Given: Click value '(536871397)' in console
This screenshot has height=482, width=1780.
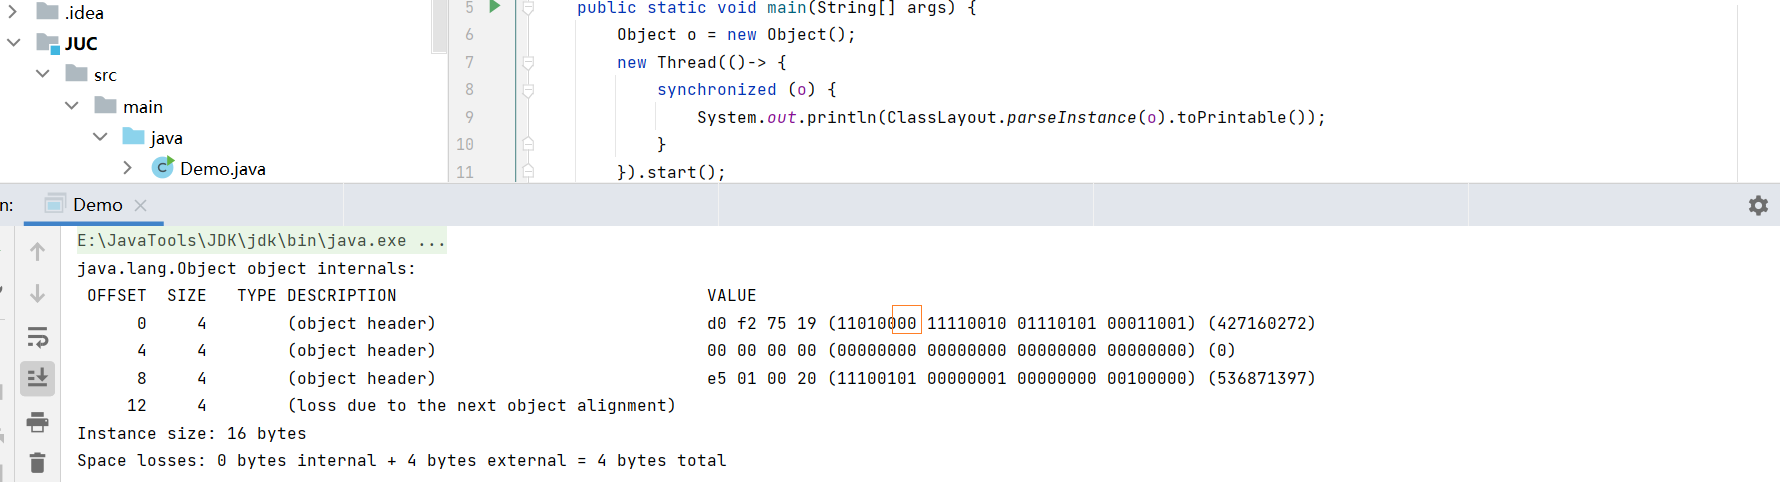Looking at the screenshot, I should coord(1262,379).
